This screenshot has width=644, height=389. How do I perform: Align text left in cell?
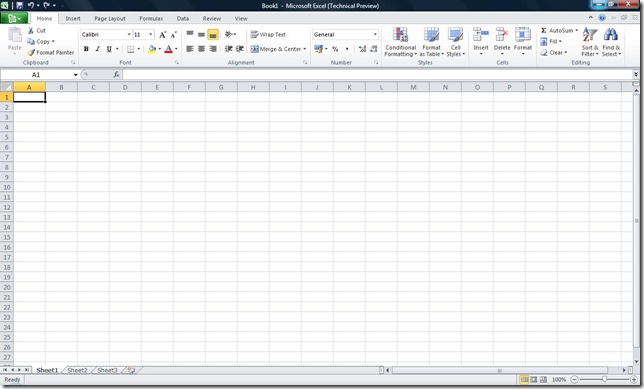pyautogui.click(x=190, y=49)
